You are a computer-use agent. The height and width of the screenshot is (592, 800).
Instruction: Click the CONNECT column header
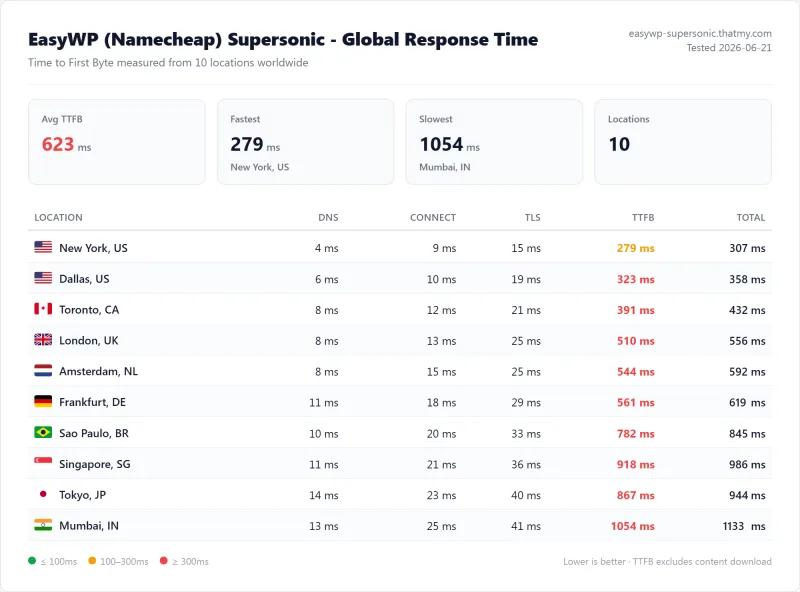coord(433,217)
